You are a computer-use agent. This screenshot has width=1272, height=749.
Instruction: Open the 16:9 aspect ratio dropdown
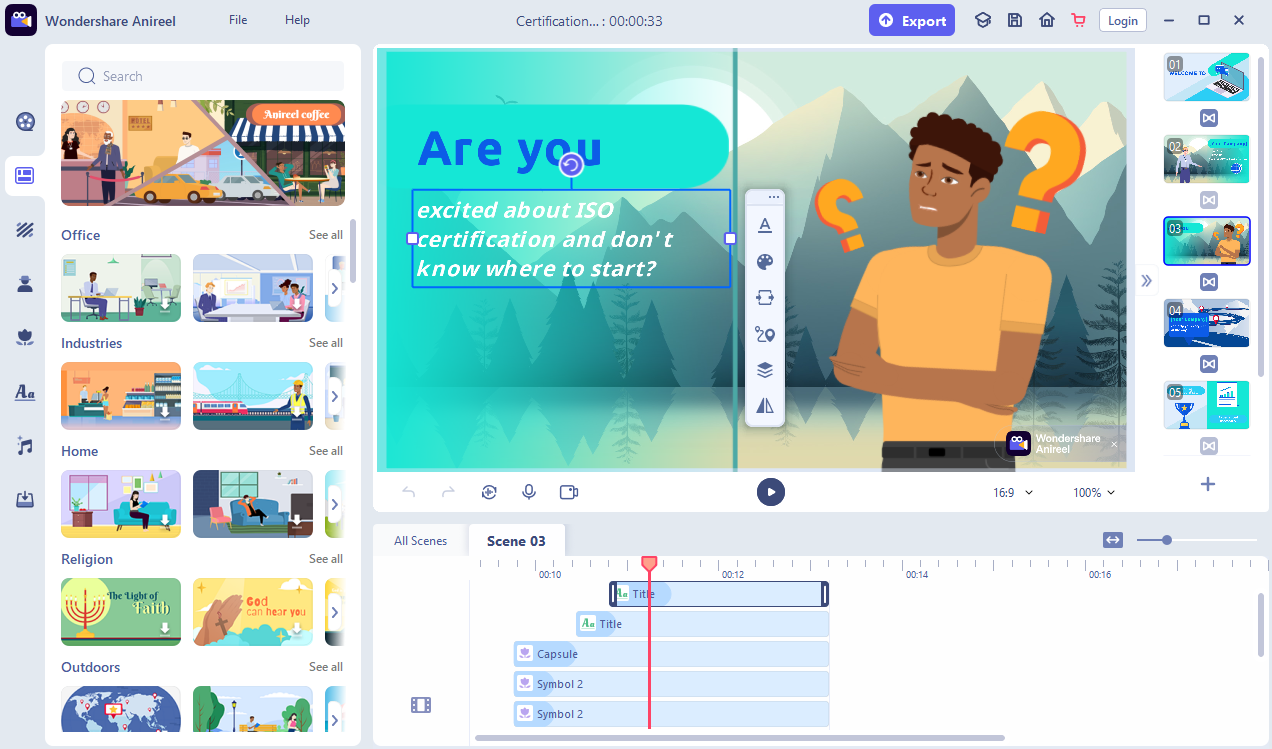(x=1013, y=493)
